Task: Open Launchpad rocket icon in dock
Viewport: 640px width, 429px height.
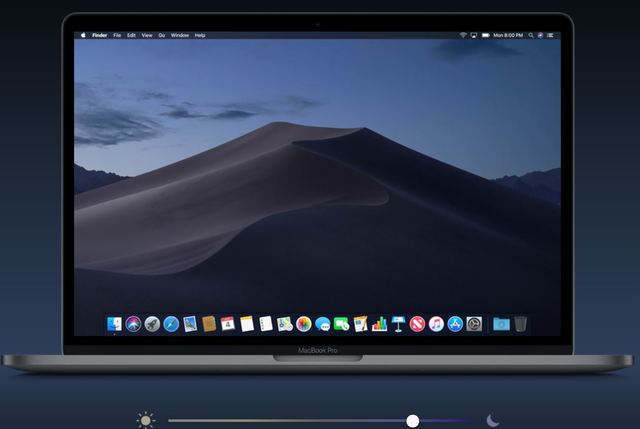Action: tap(152, 324)
